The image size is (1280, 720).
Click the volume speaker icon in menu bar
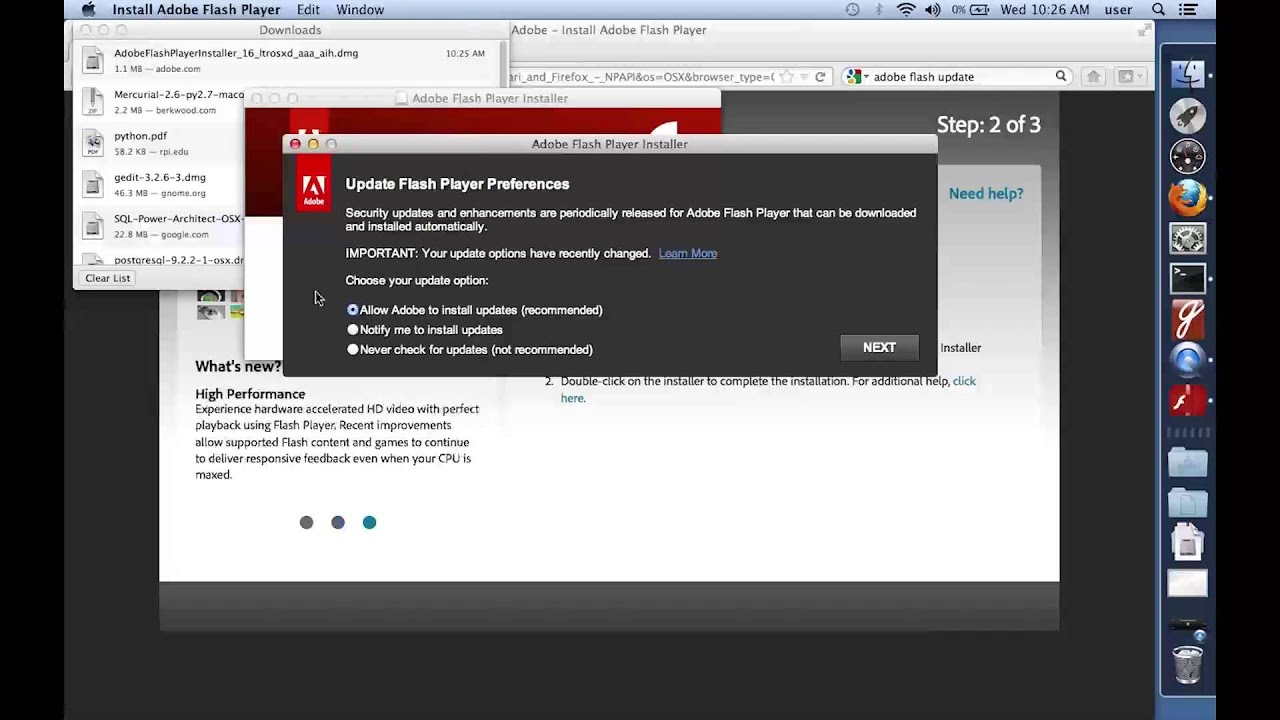pyautogui.click(x=933, y=10)
